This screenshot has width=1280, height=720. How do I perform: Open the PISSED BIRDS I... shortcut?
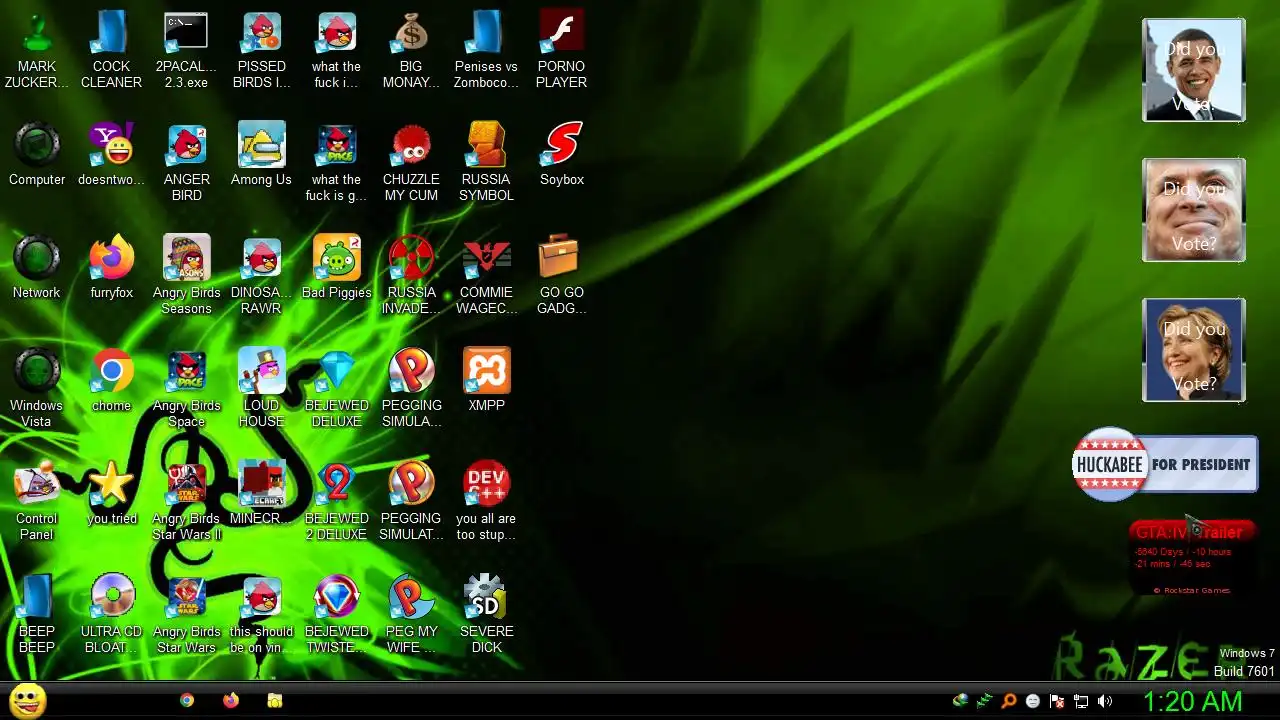(x=261, y=50)
